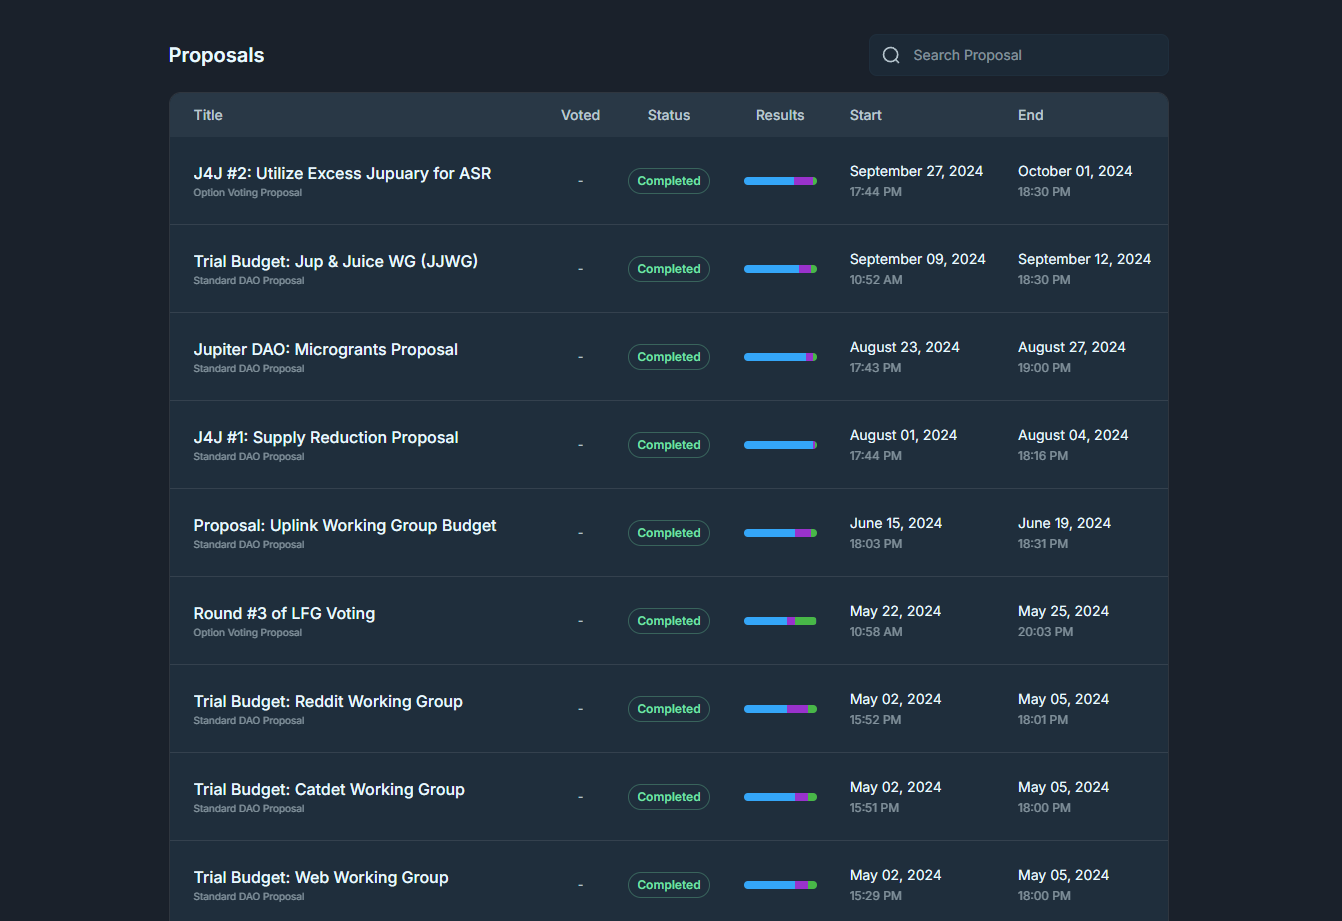Click Completed badge for J4J #2 proposal
This screenshot has width=1342, height=921.
point(668,181)
